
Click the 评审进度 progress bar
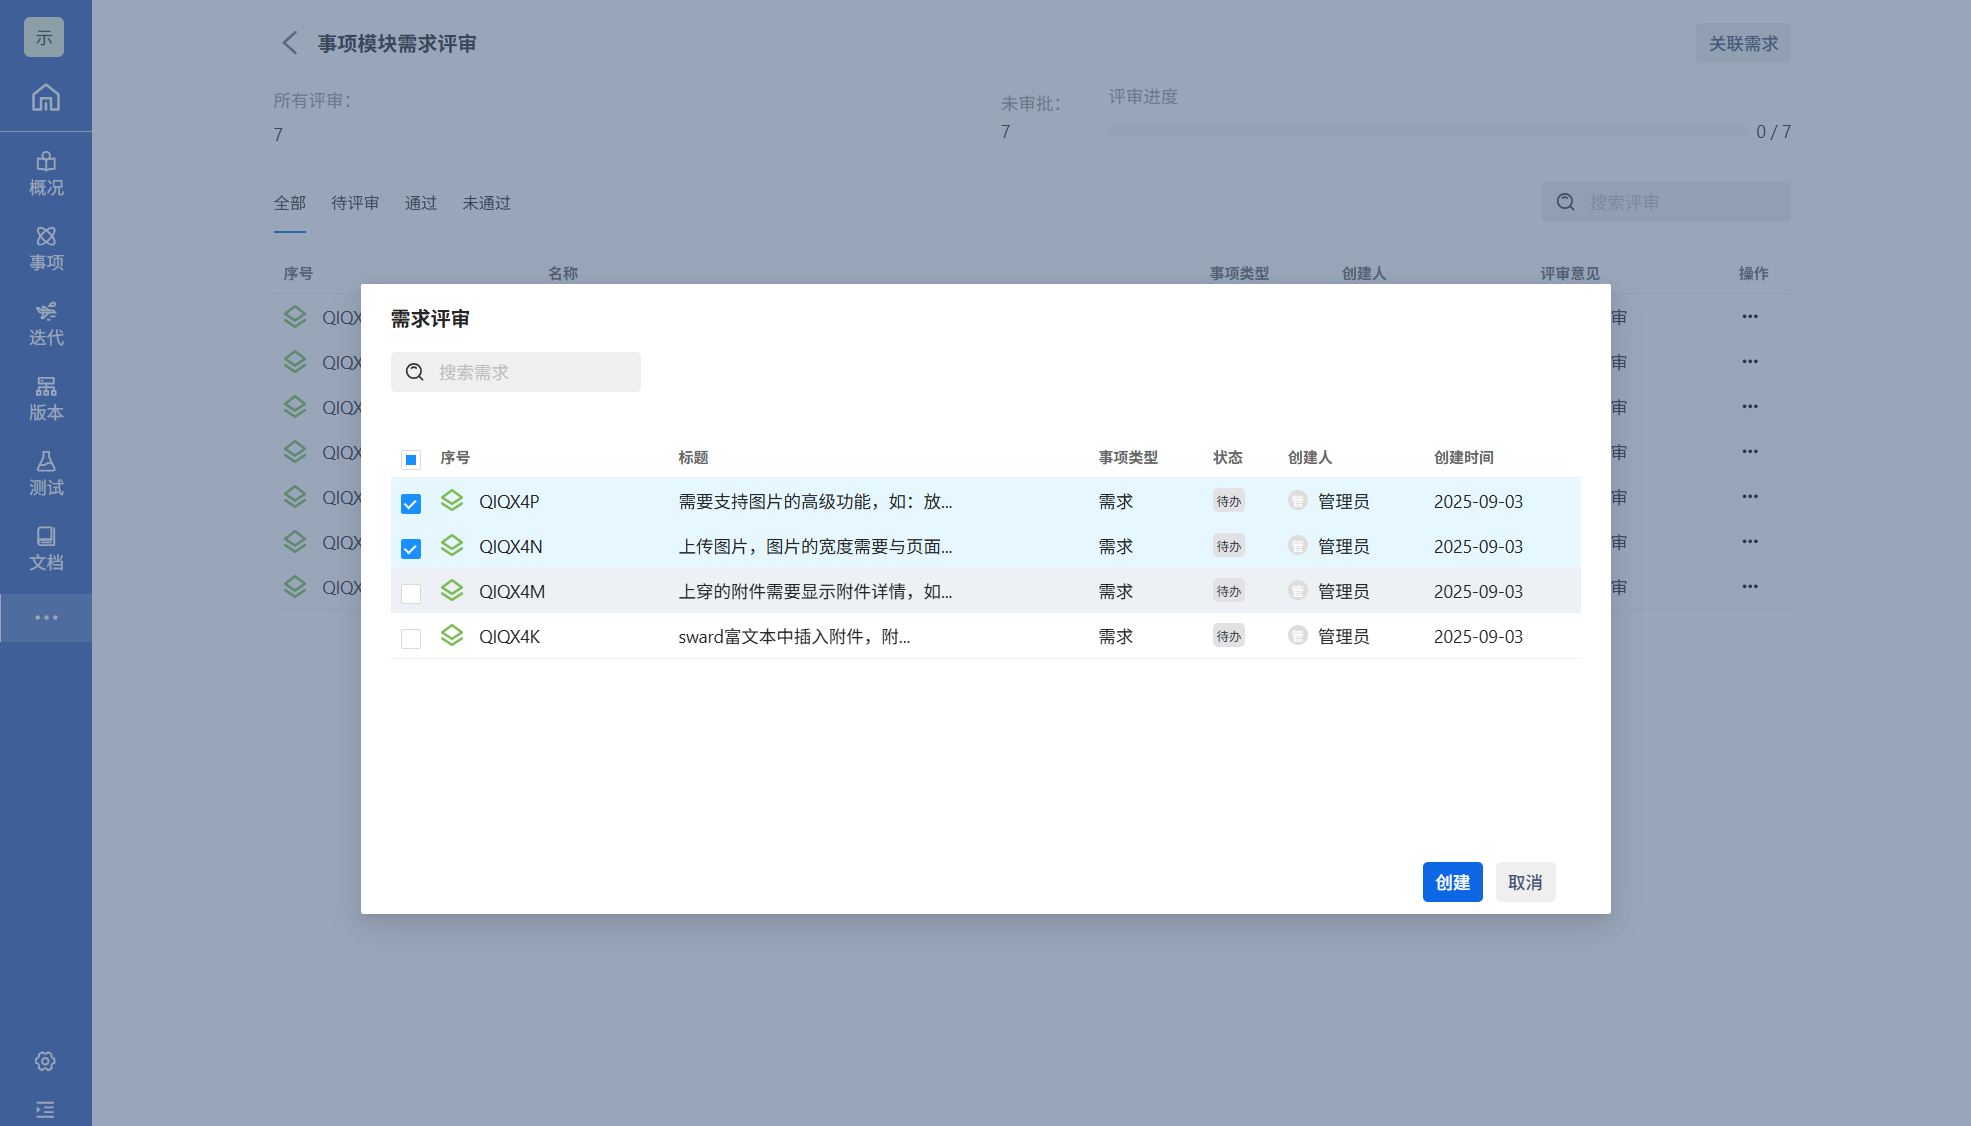point(1426,131)
